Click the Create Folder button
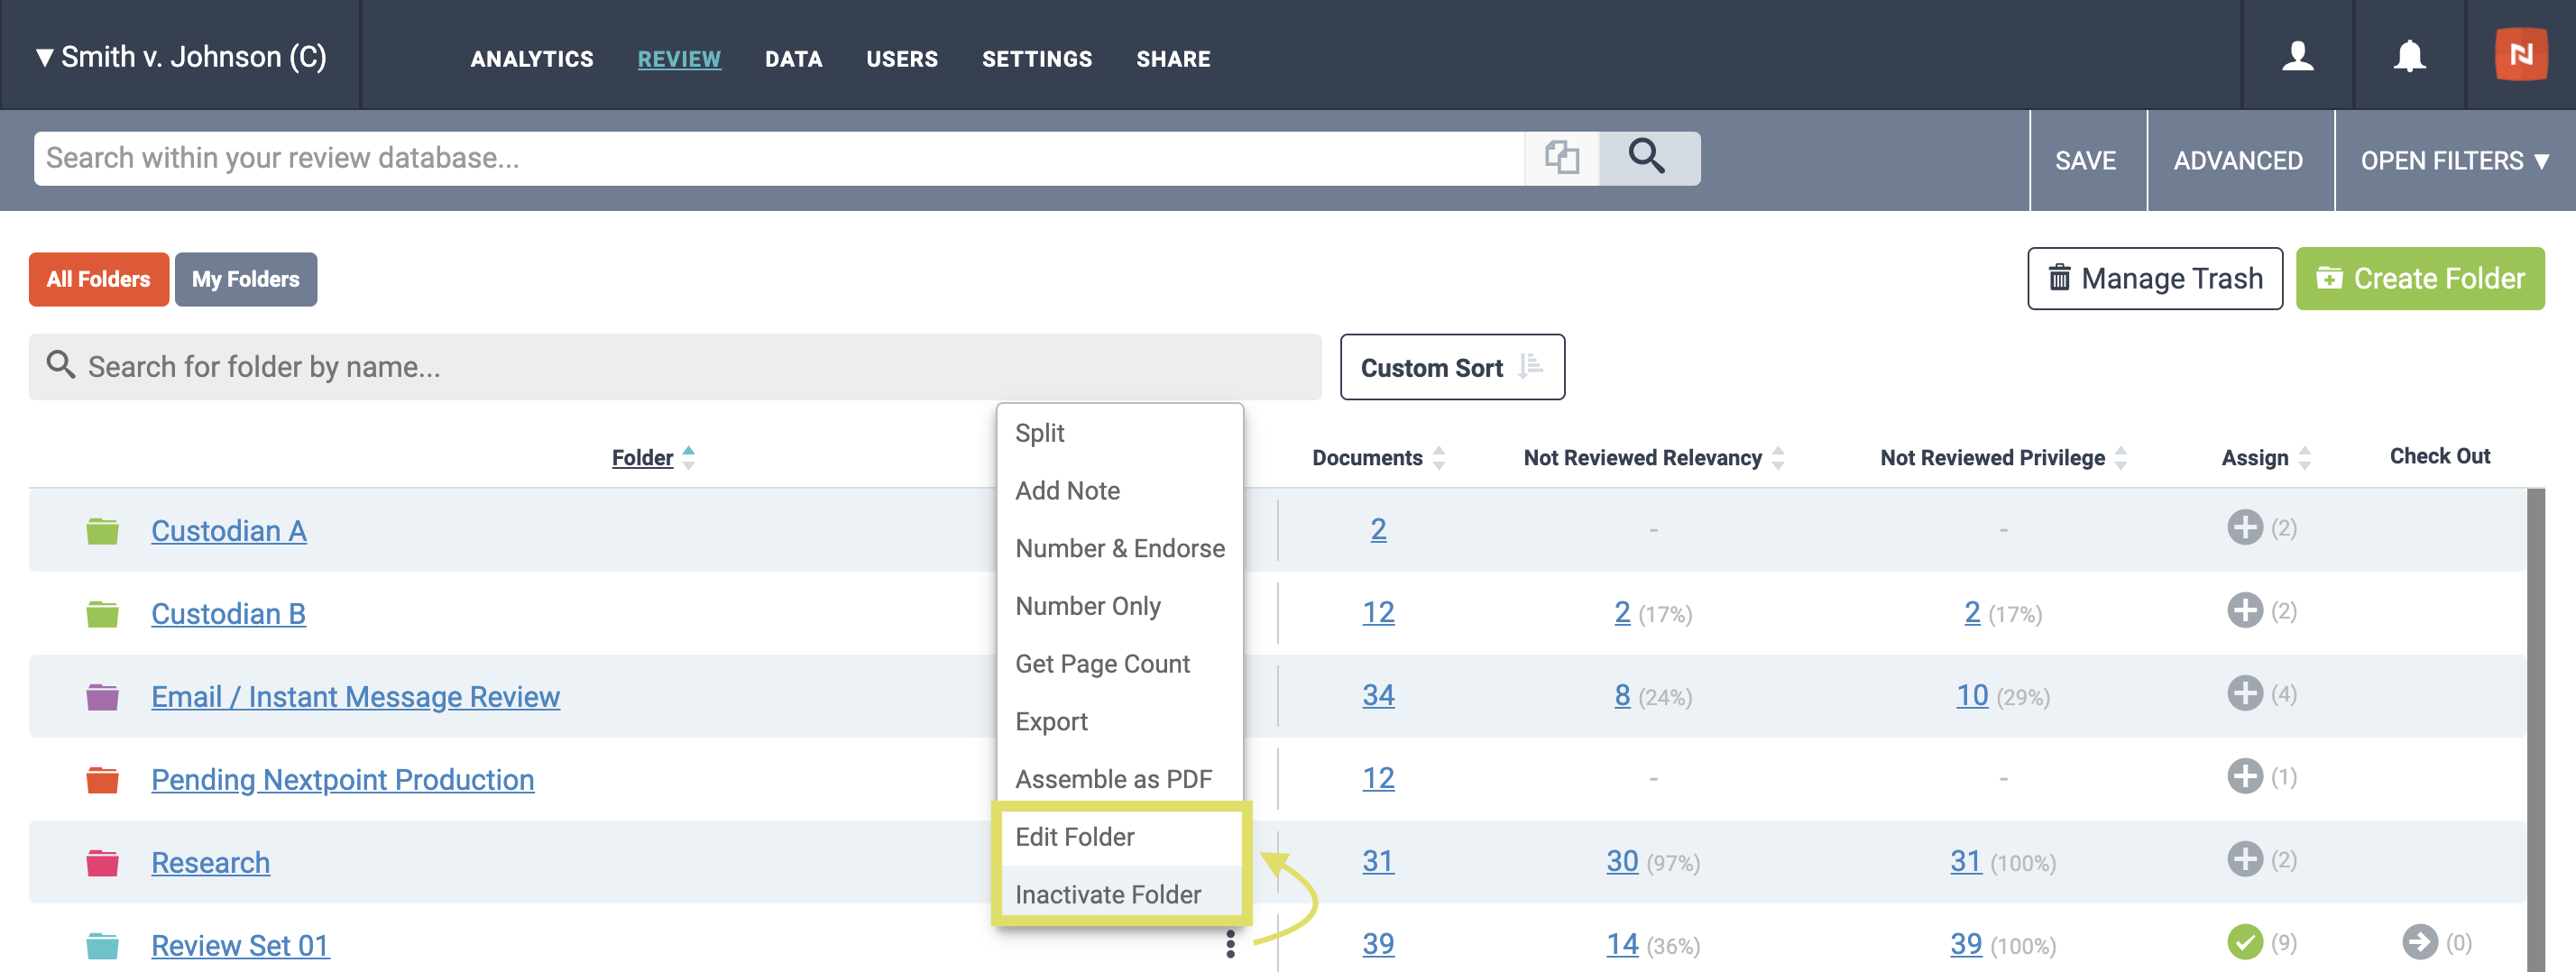Screen dimensions: 2576x972 [2419, 278]
